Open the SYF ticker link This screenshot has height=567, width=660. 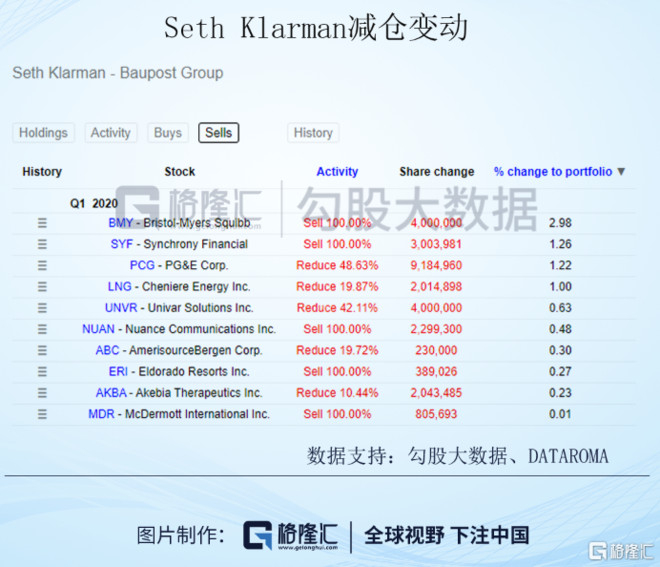(x=122, y=244)
